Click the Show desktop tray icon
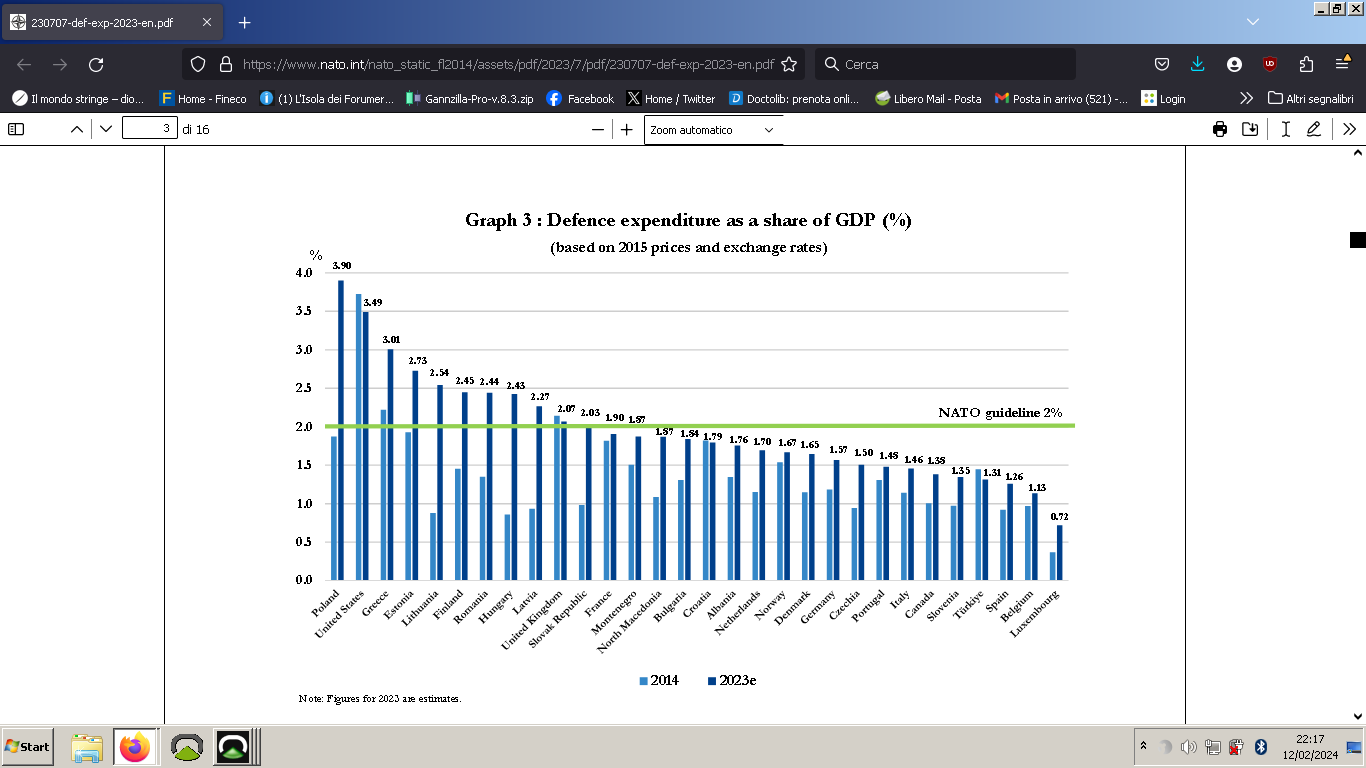The image size is (1366, 768). (1354, 746)
